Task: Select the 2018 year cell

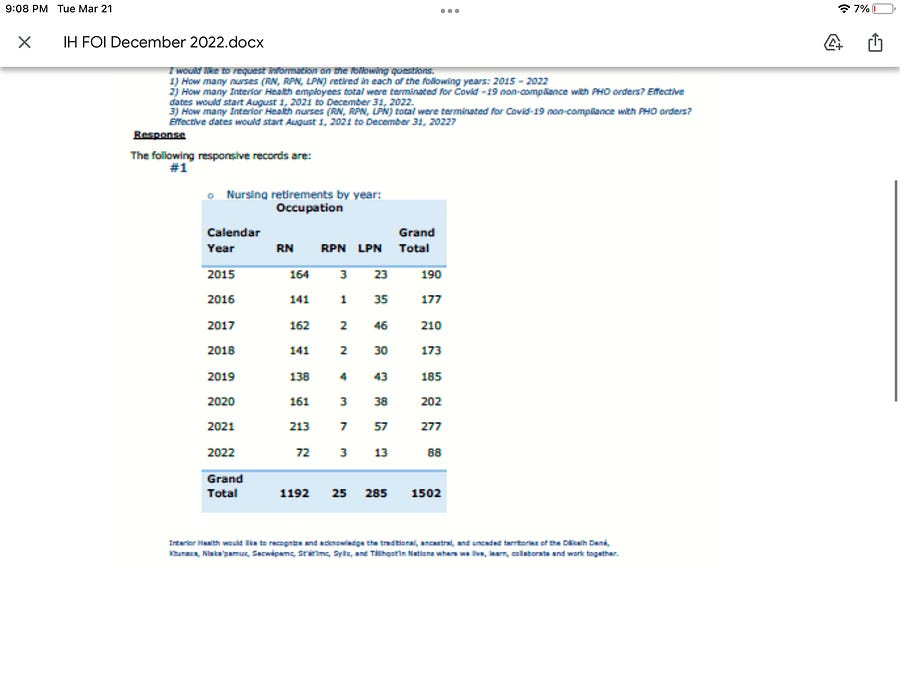Action: 221,350
